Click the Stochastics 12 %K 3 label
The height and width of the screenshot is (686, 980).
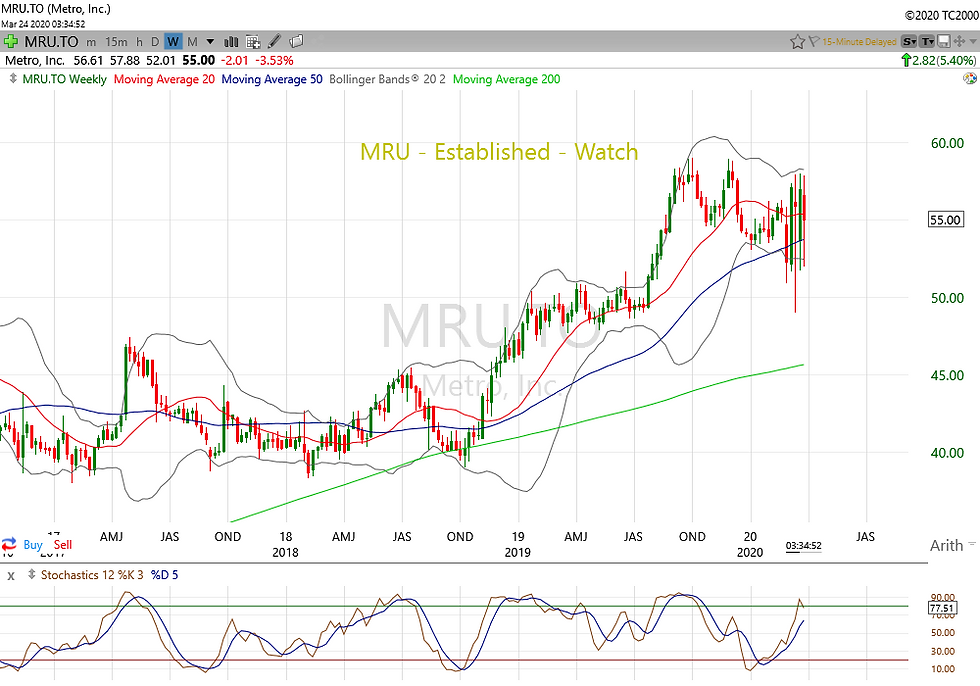coord(92,575)
